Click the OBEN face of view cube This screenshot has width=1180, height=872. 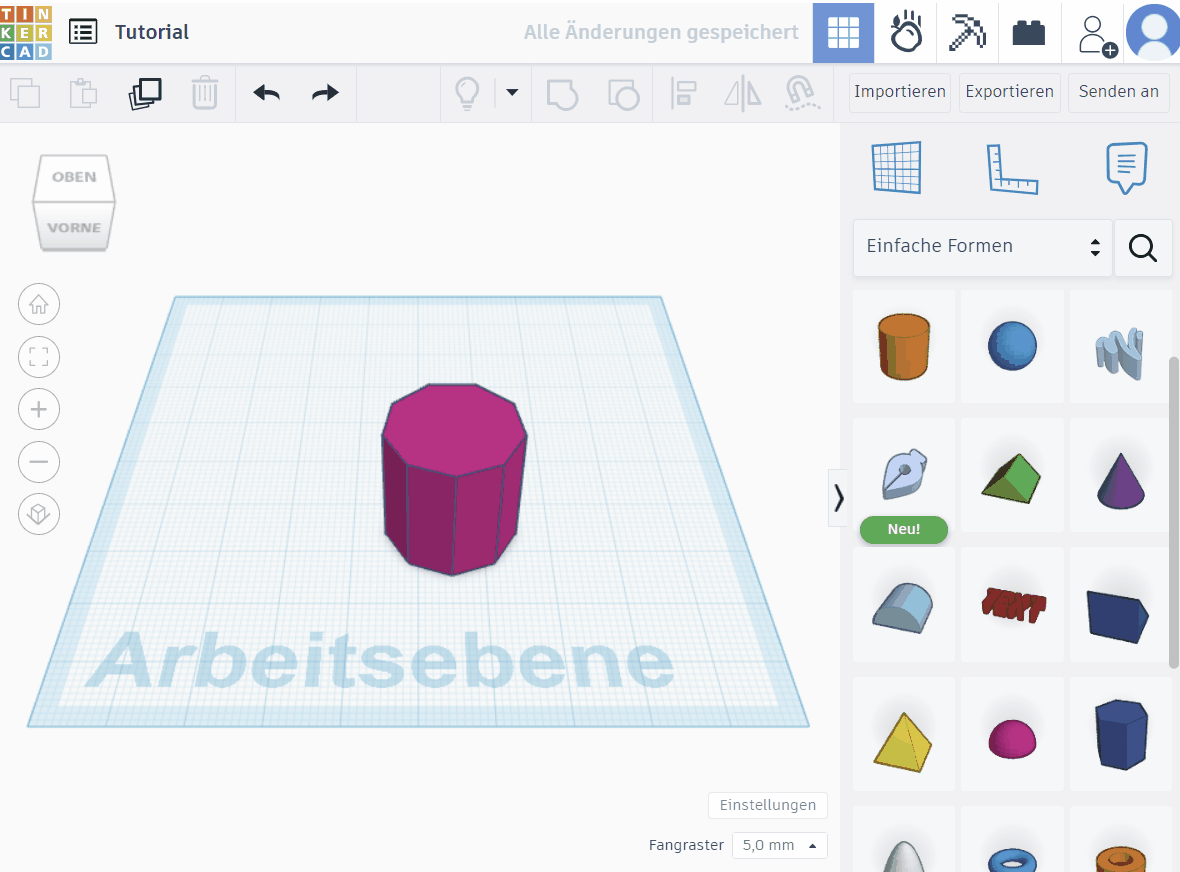click(74, 178)
